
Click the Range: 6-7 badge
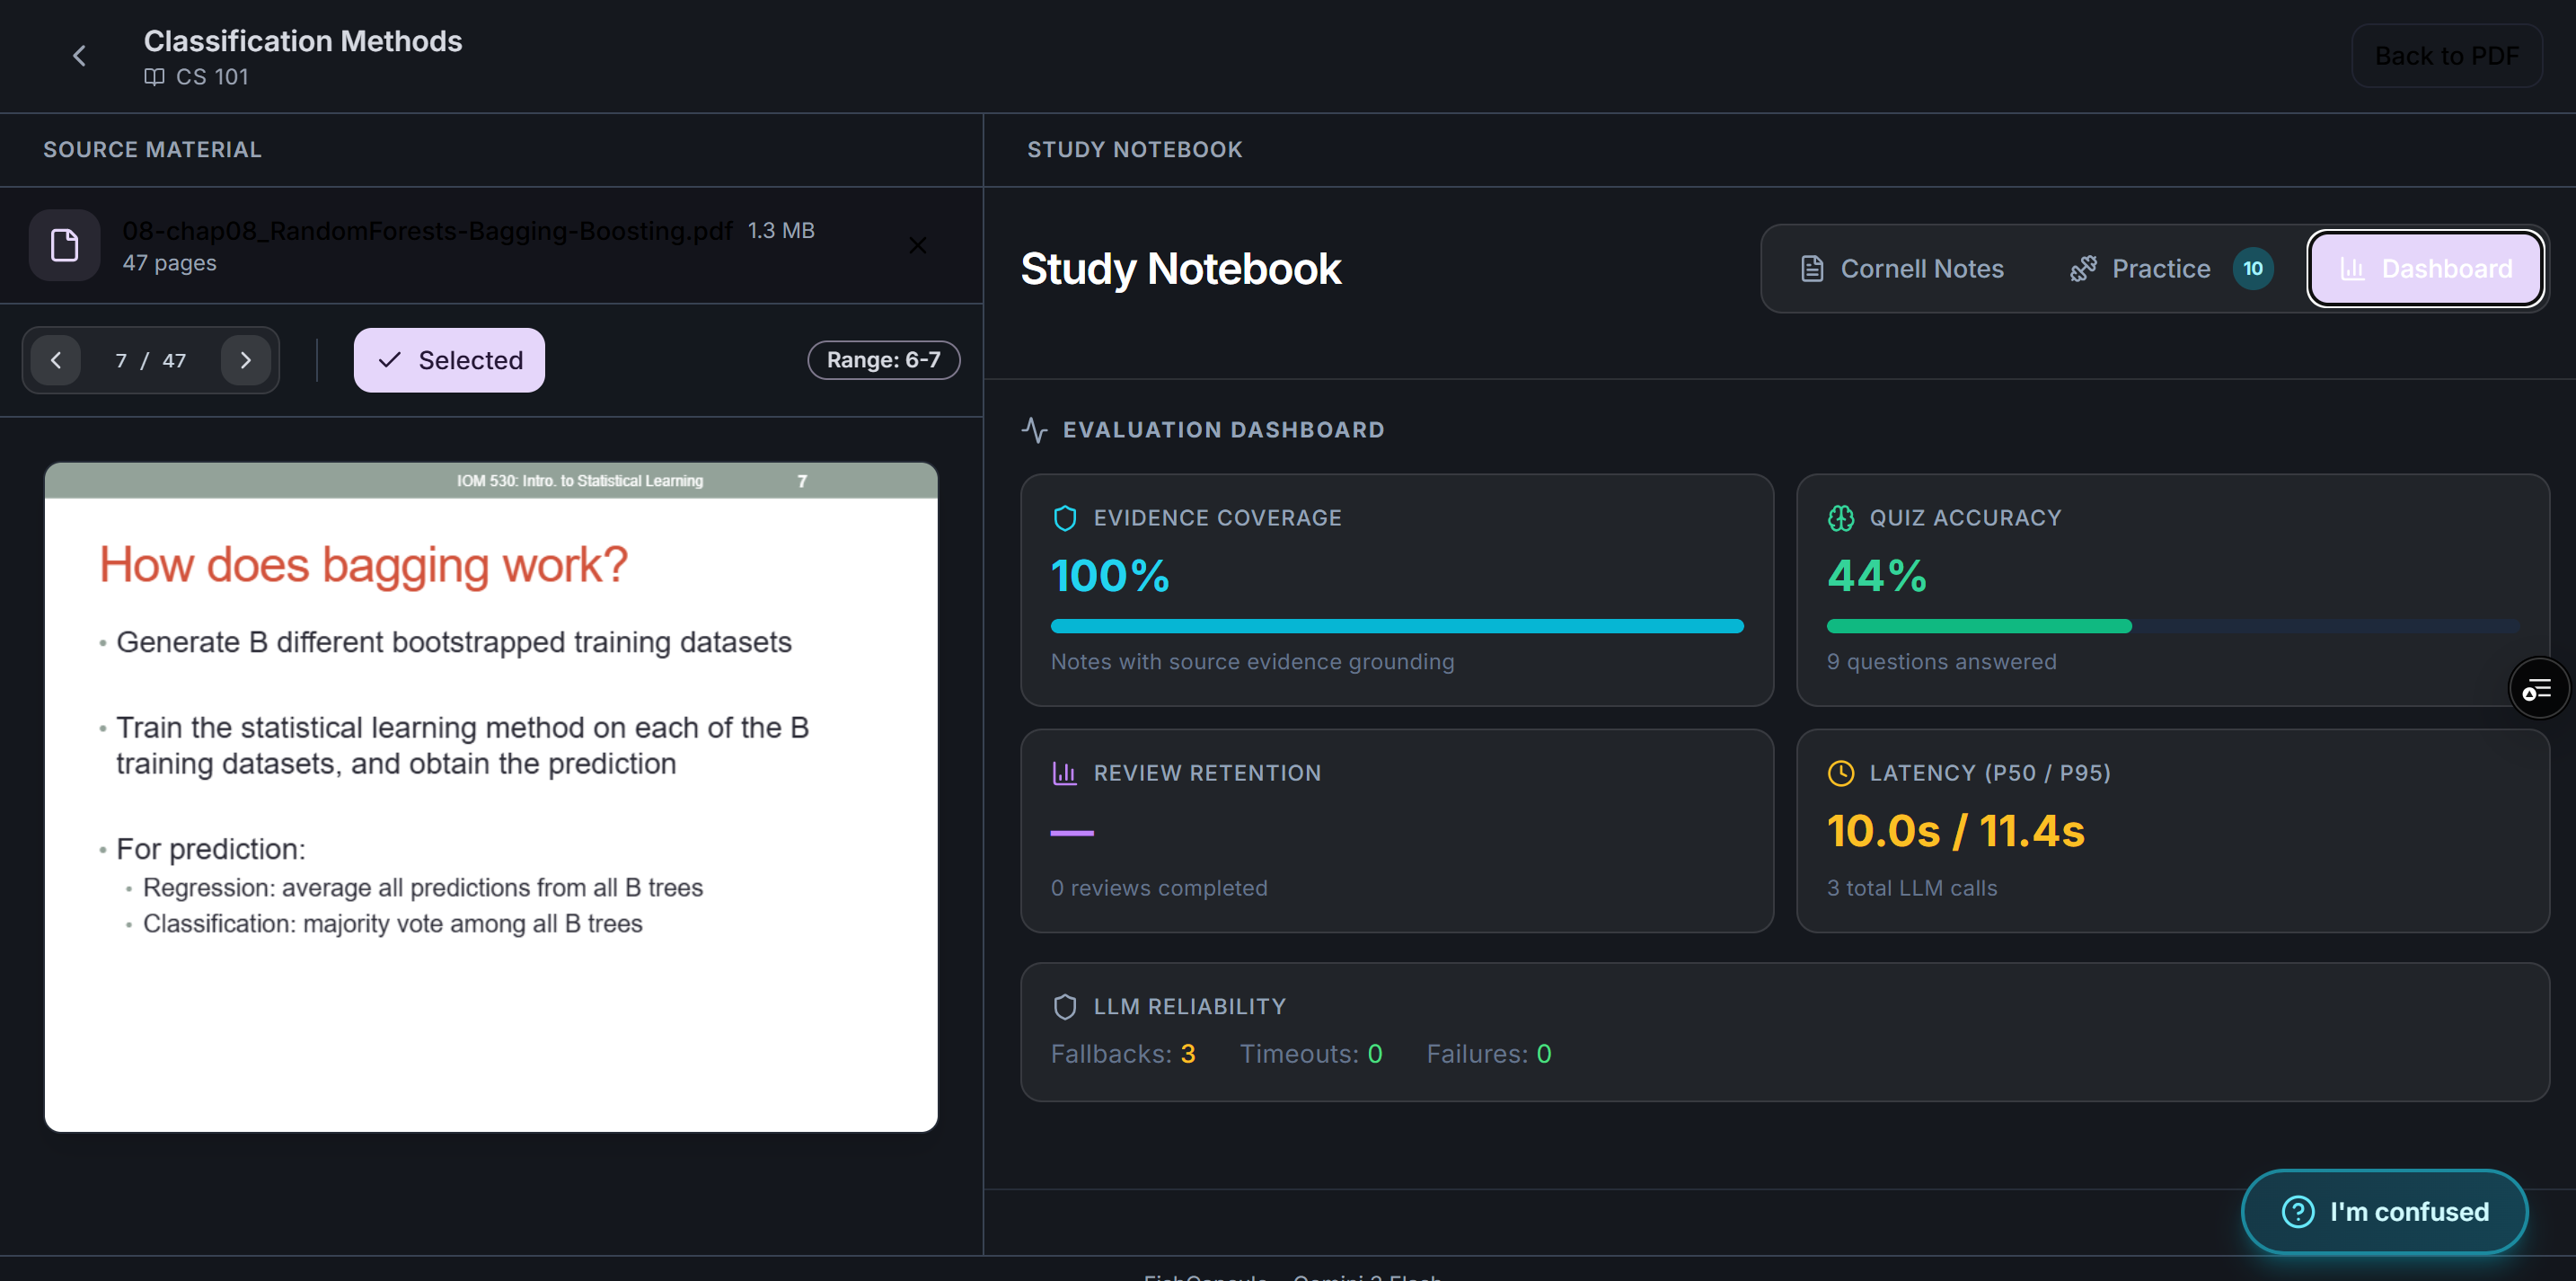tap(883, 360)
